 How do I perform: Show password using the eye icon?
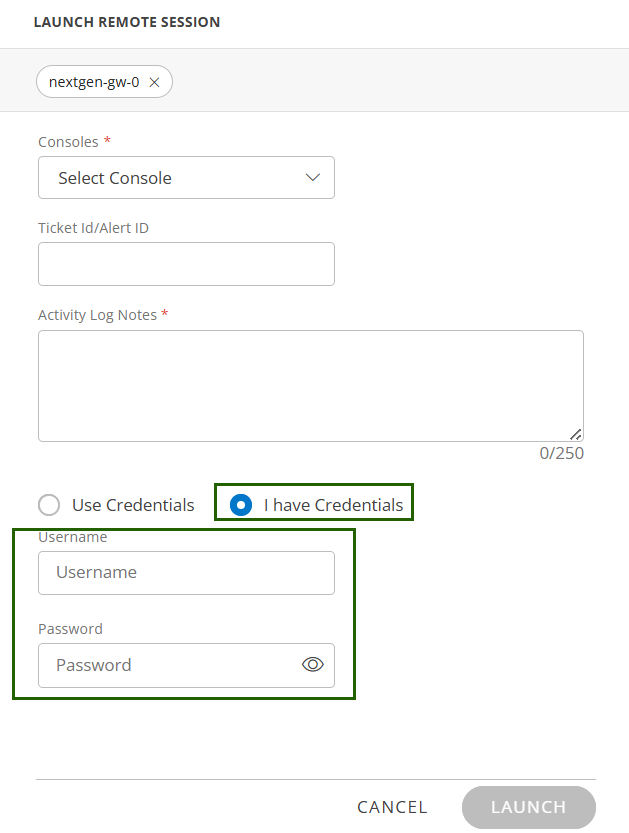click(313, 665)
